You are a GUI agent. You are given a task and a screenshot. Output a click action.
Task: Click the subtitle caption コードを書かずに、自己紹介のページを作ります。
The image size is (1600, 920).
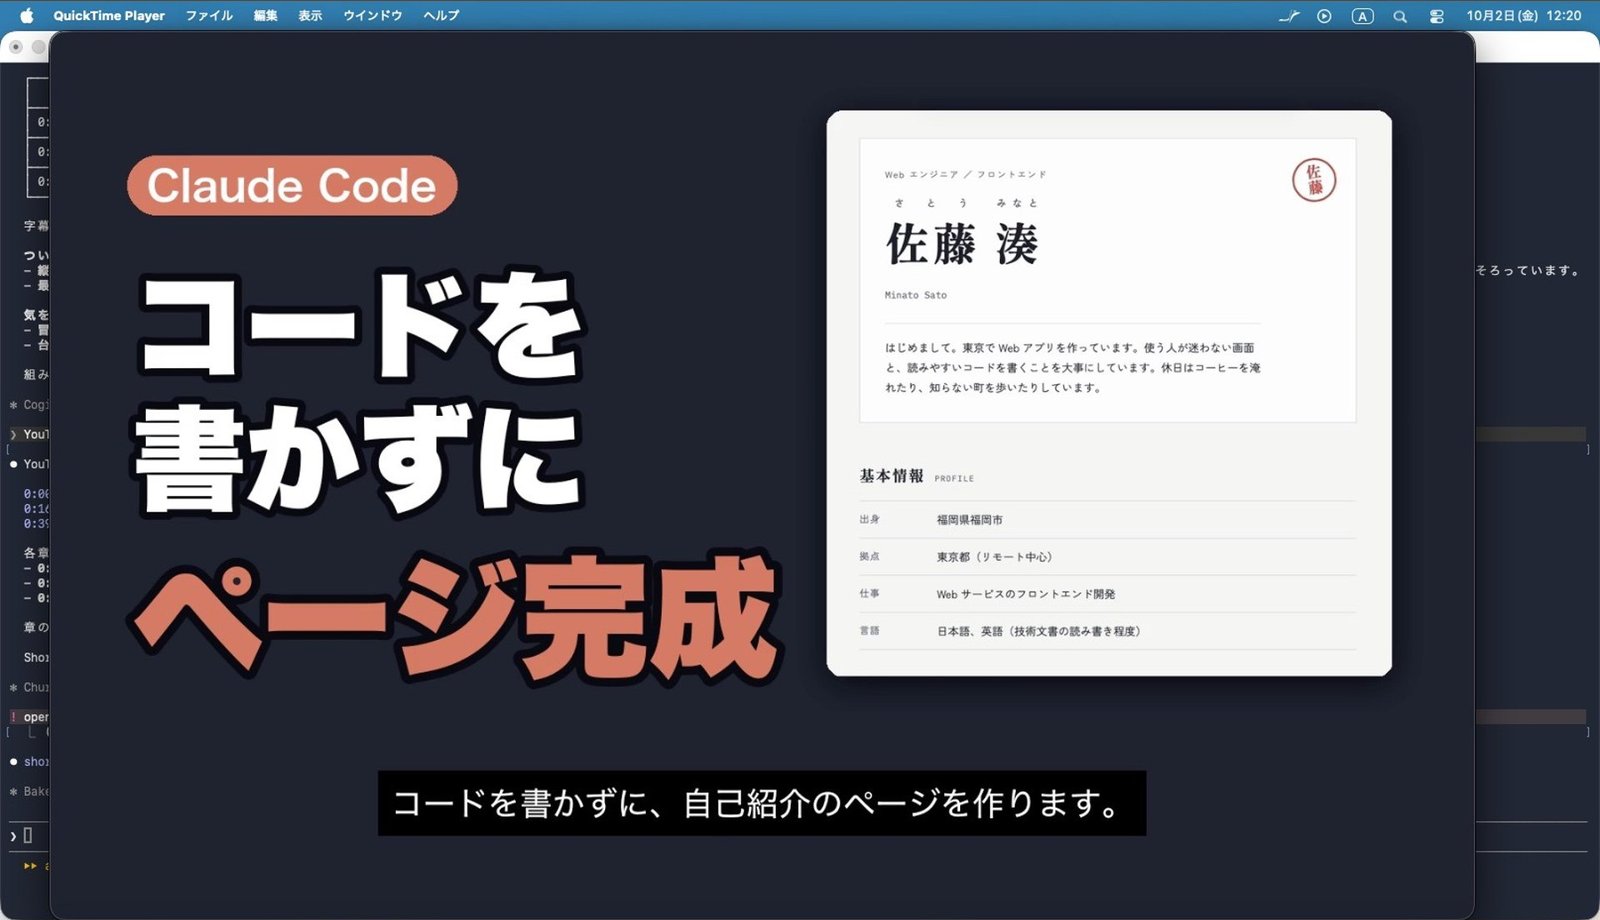(762, 803)
